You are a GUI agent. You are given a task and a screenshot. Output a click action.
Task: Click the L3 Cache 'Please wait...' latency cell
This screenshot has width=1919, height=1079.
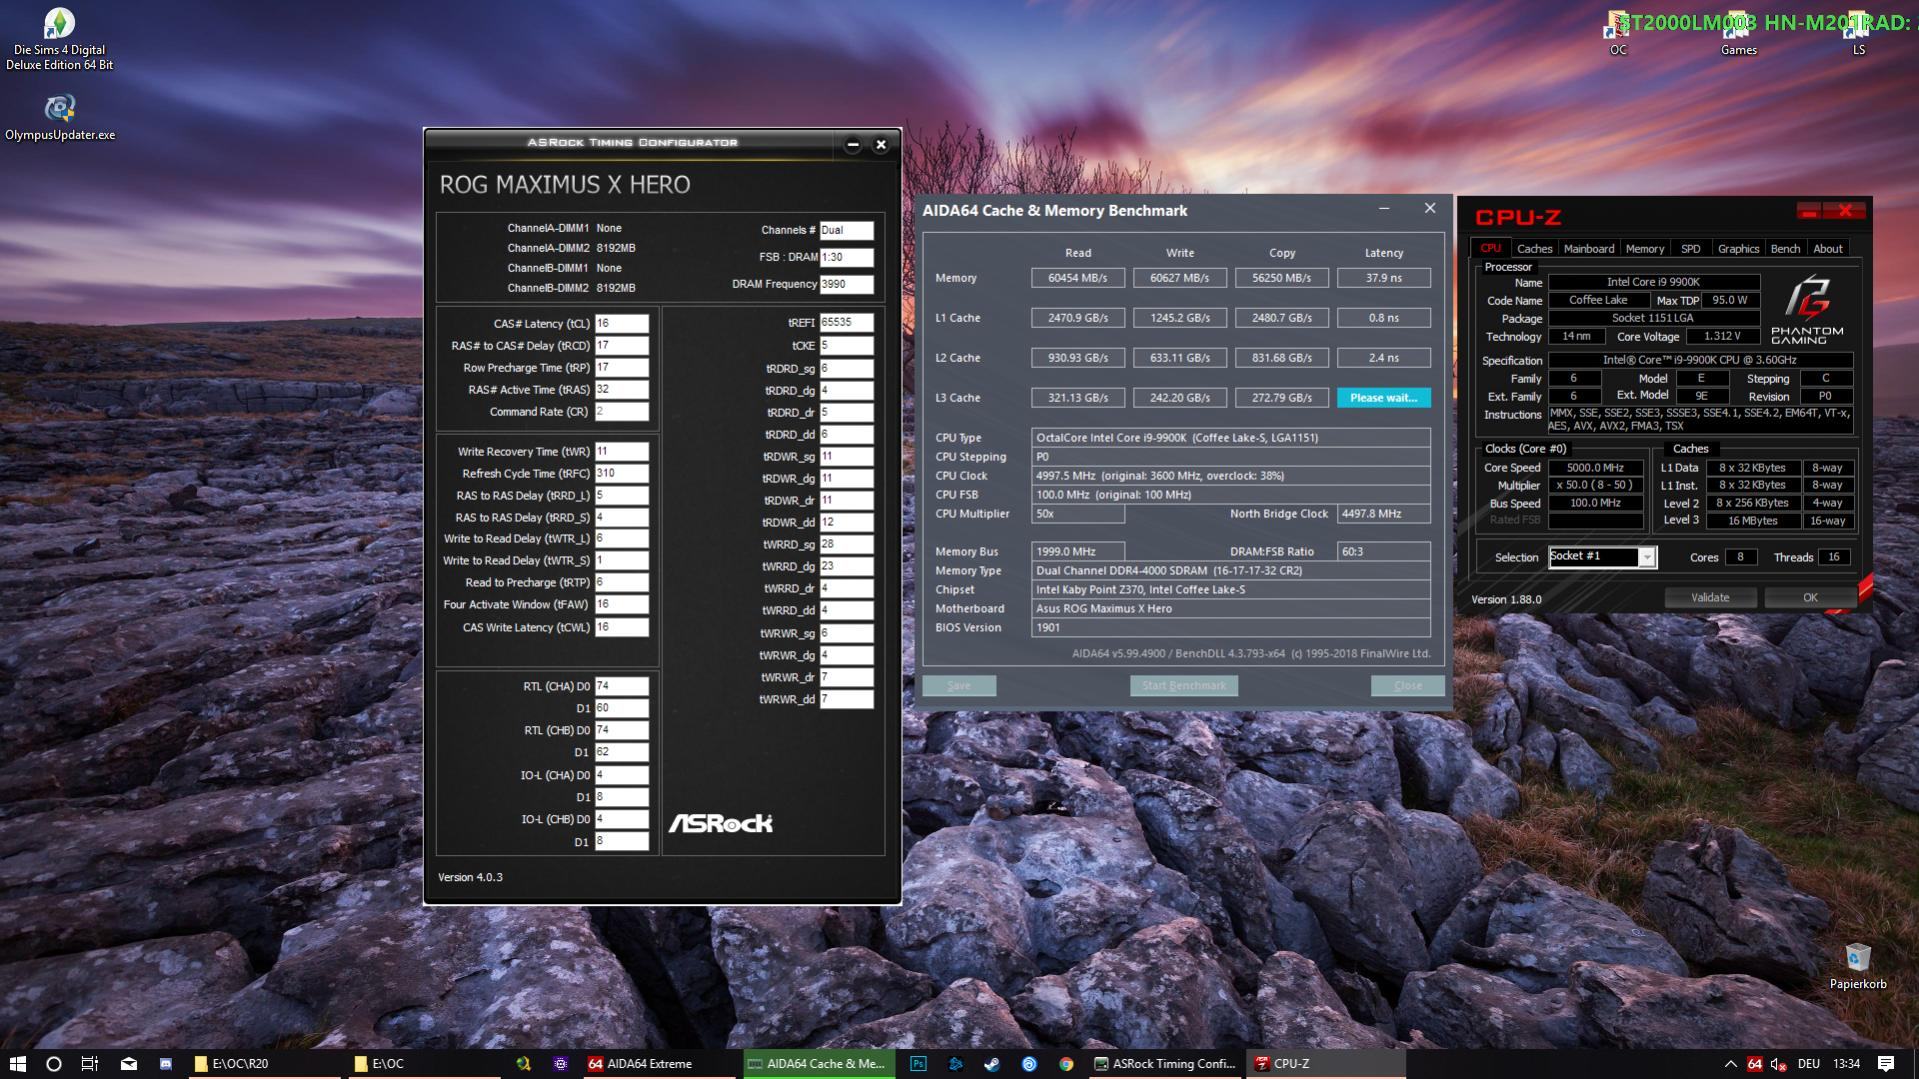click(1384, 398)
